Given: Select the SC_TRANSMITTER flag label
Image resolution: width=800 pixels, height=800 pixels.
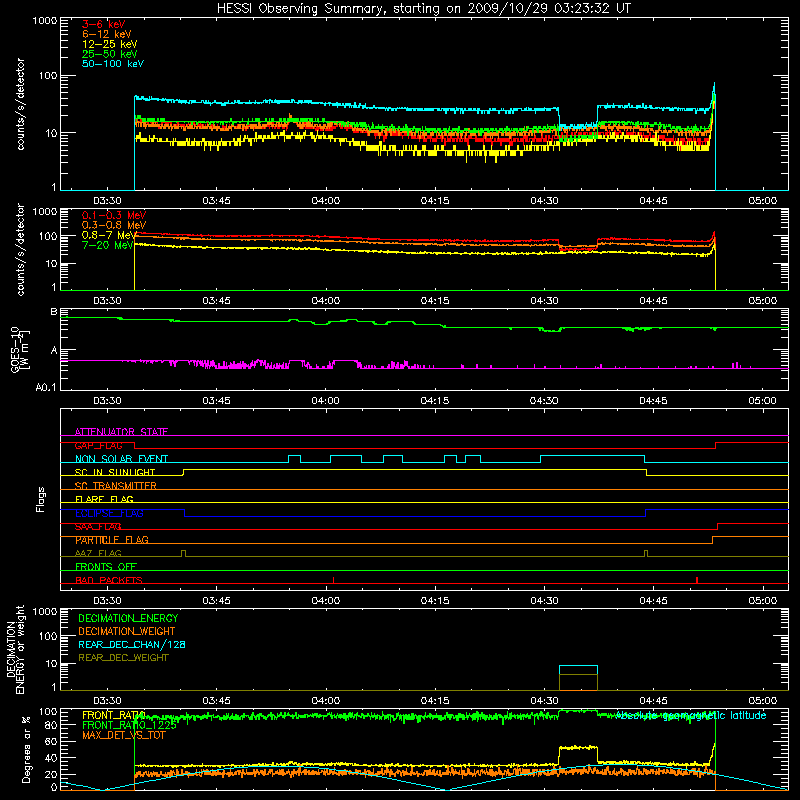Looking at the screenshot, I should coord(116,486).
